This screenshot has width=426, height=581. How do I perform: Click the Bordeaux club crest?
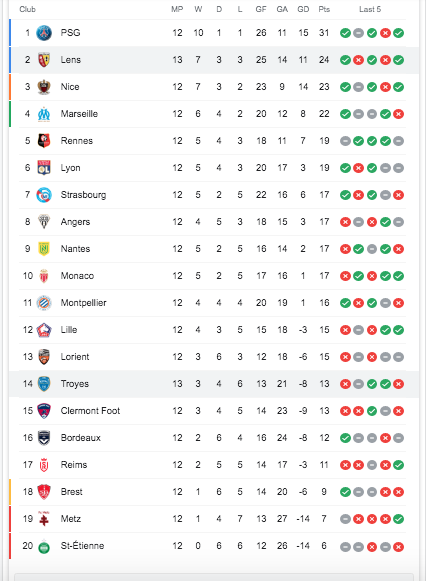(44, 438)
